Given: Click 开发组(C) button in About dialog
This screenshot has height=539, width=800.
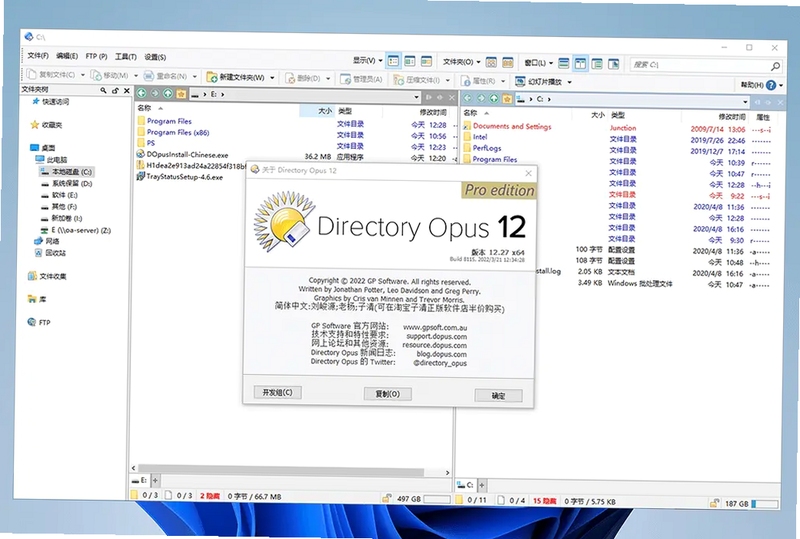Looking at the screenshot, I should [x=277, y=392].
